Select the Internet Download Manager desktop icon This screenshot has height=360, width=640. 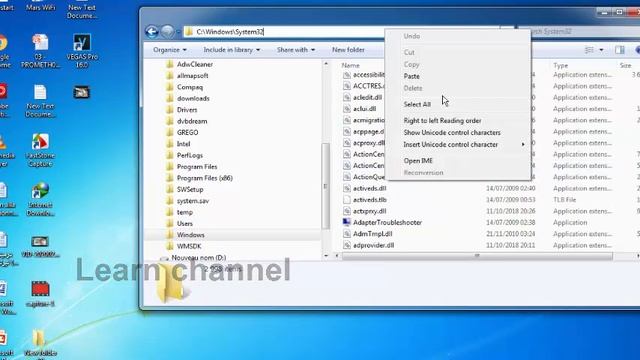pyautogui.click(x=40, y=200)
